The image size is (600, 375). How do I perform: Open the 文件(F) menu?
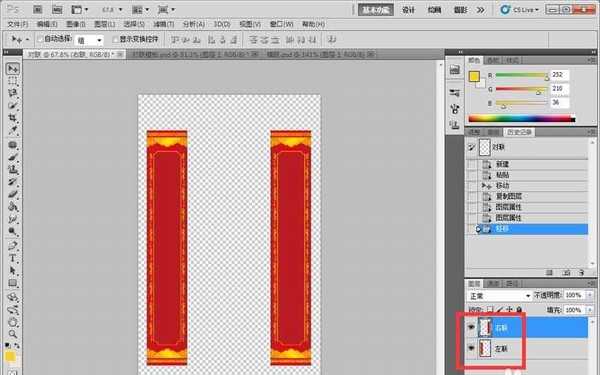pyautogui.click(x=18, y=24)
